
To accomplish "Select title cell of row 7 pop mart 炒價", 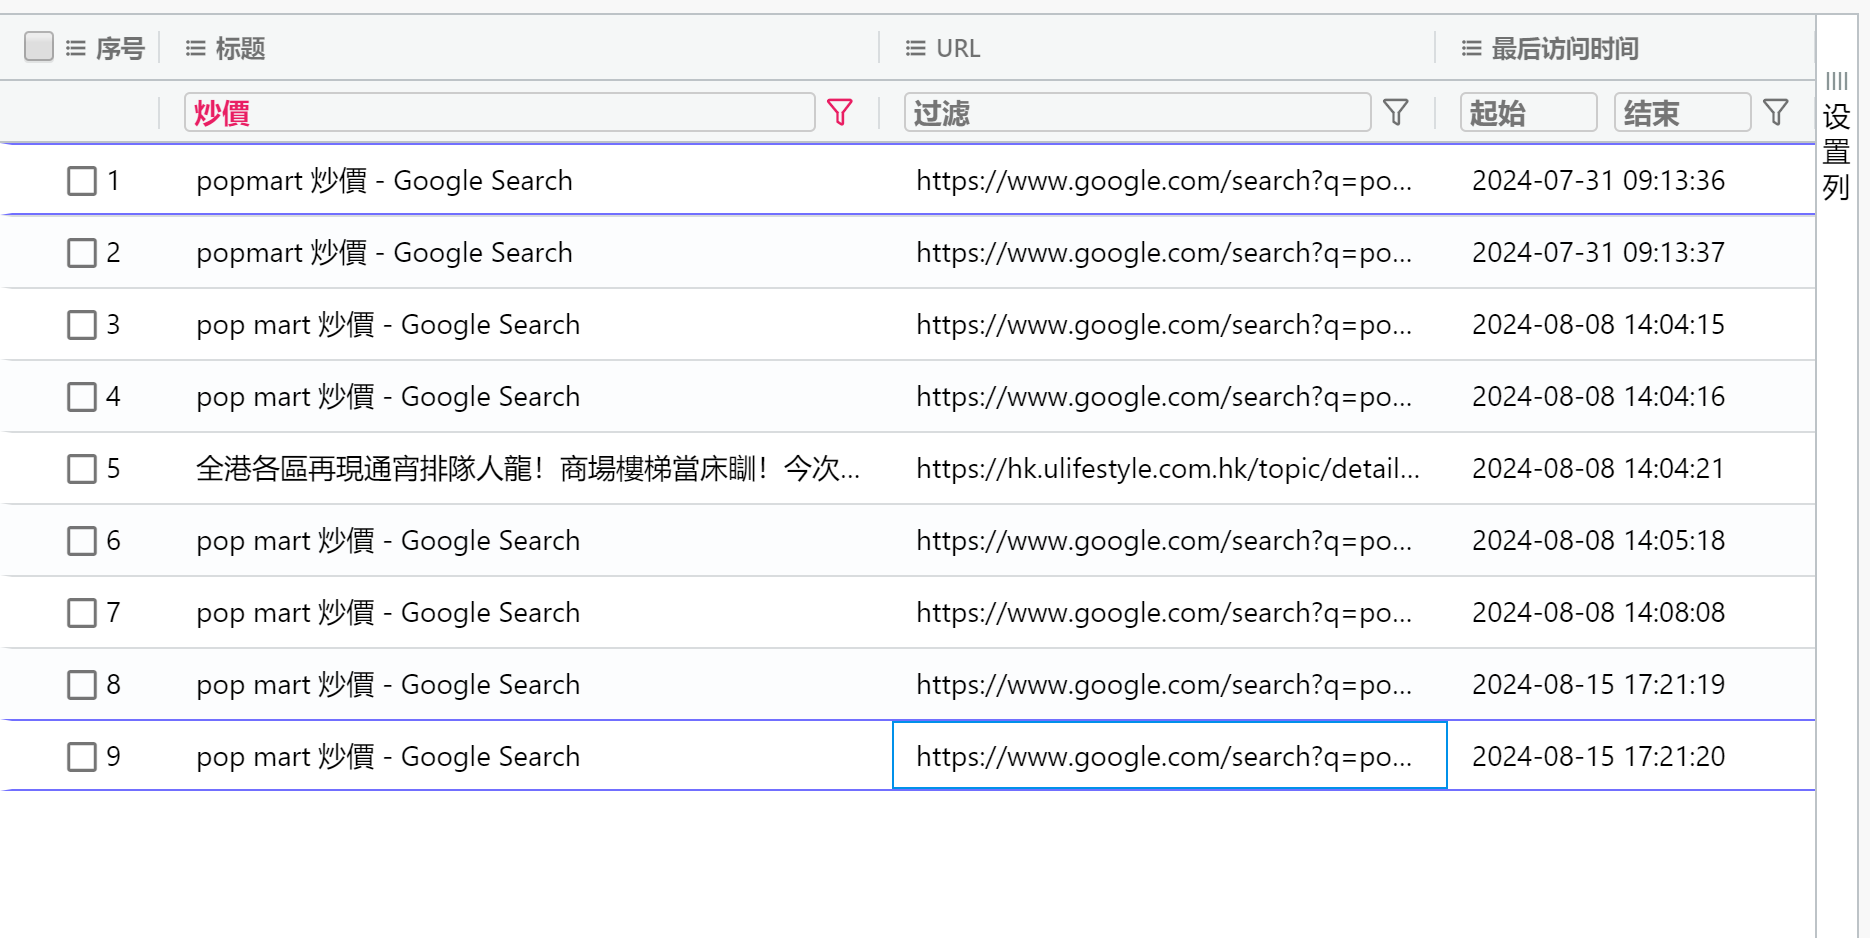I will (x=388, y=613).
